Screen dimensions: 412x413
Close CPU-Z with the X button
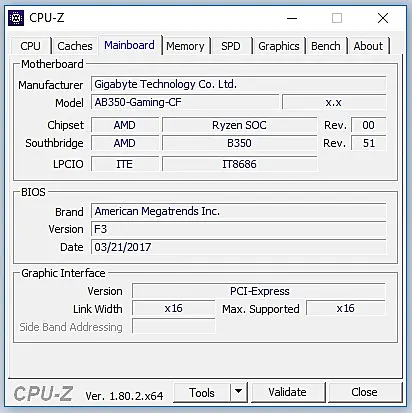click(x=383, y=18)
